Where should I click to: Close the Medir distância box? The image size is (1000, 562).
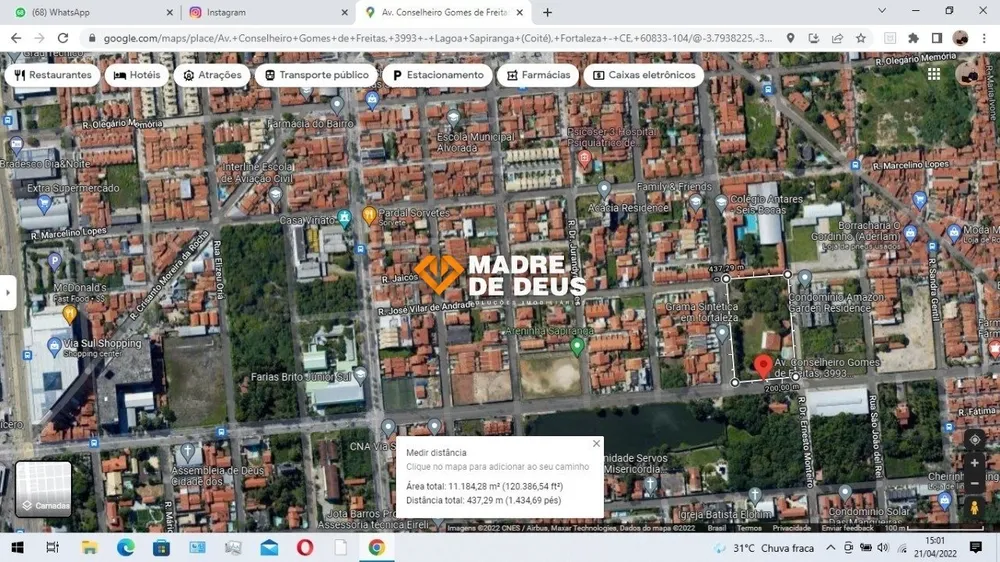point(596,443)
